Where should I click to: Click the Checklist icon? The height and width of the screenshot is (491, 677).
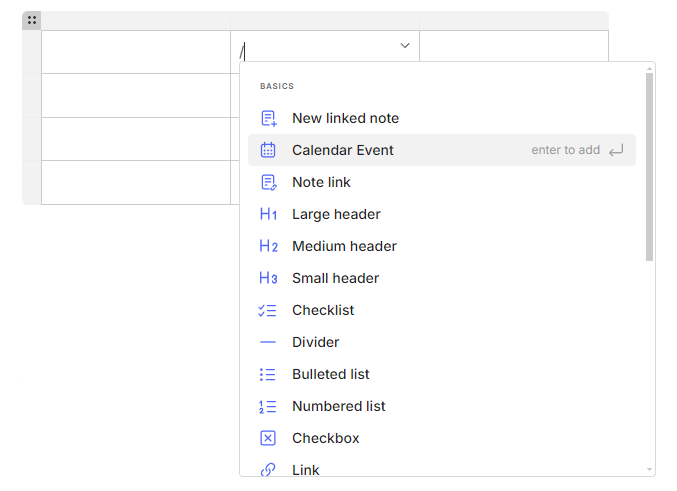pos(267,310)
